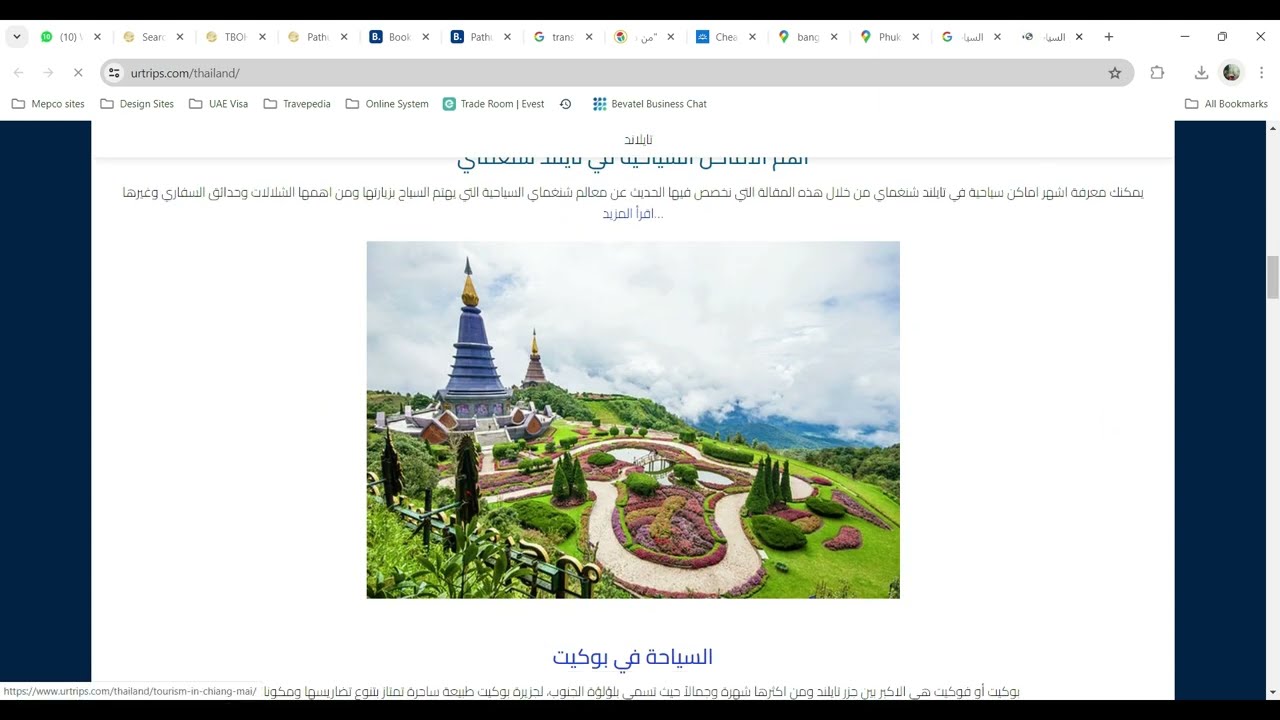Click the scrollbar up arrow
1280x720 pixels.
[1273, 128]
